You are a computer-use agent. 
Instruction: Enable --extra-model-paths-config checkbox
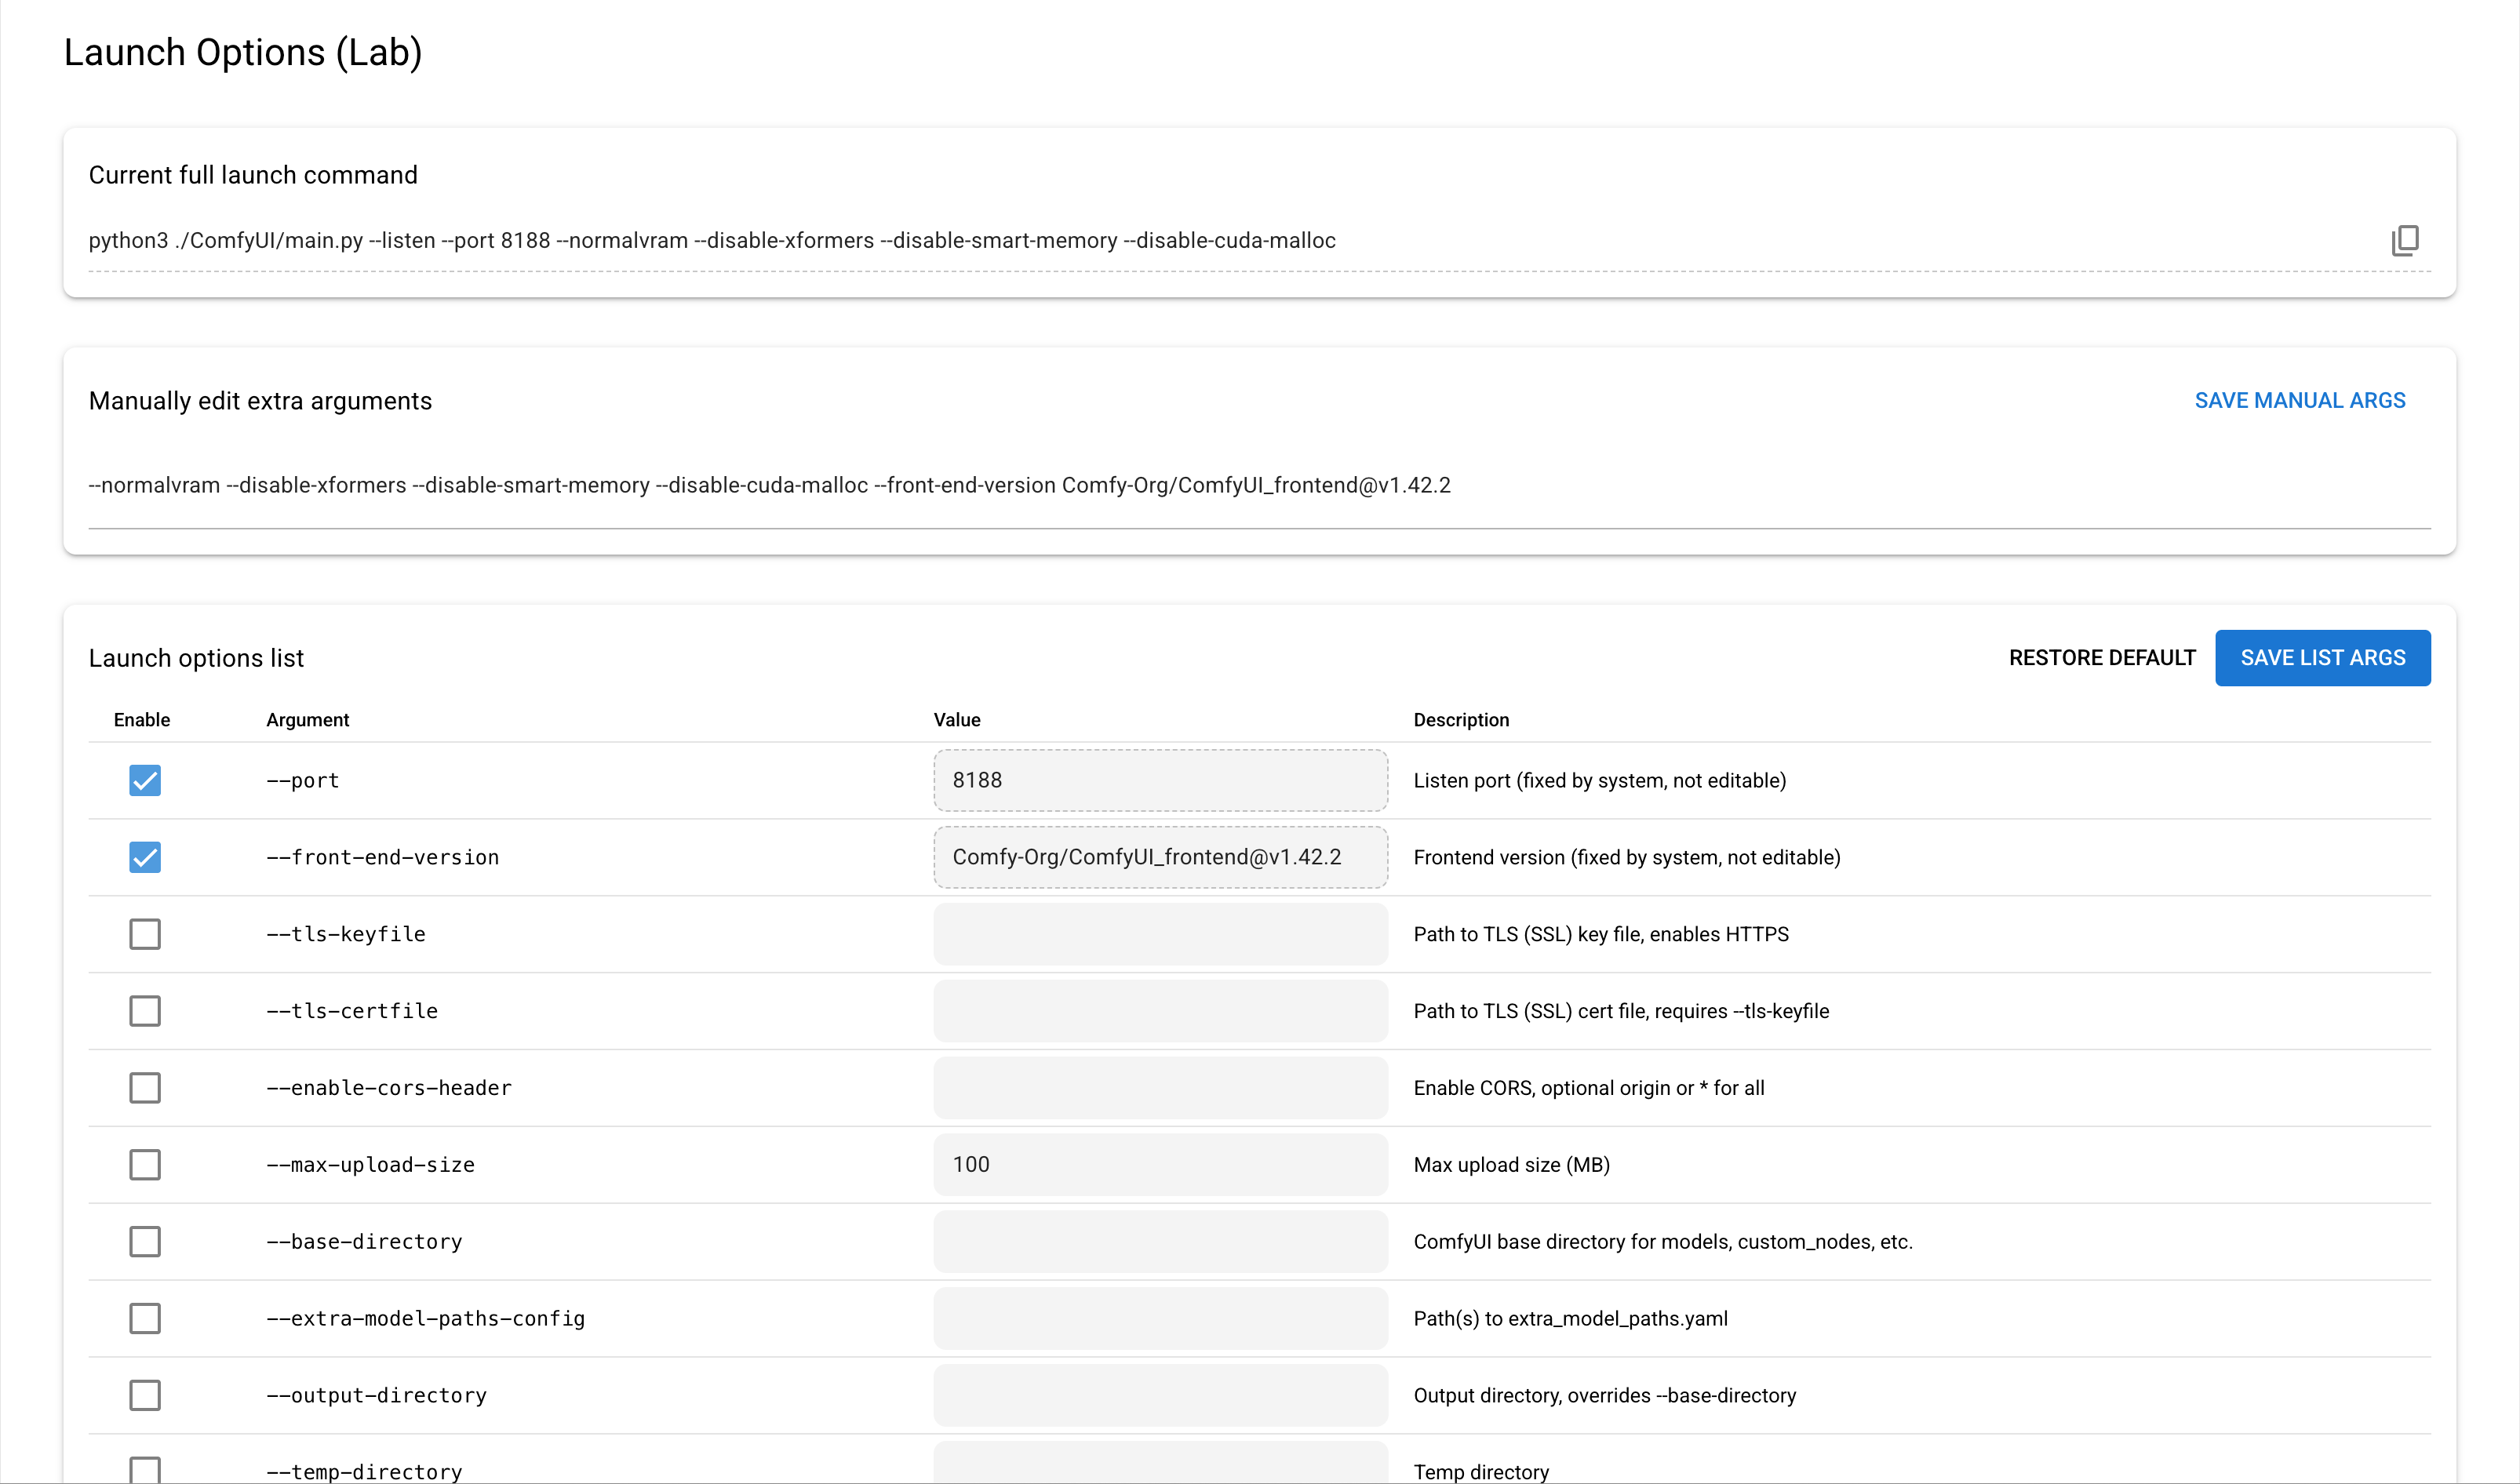145,1318
